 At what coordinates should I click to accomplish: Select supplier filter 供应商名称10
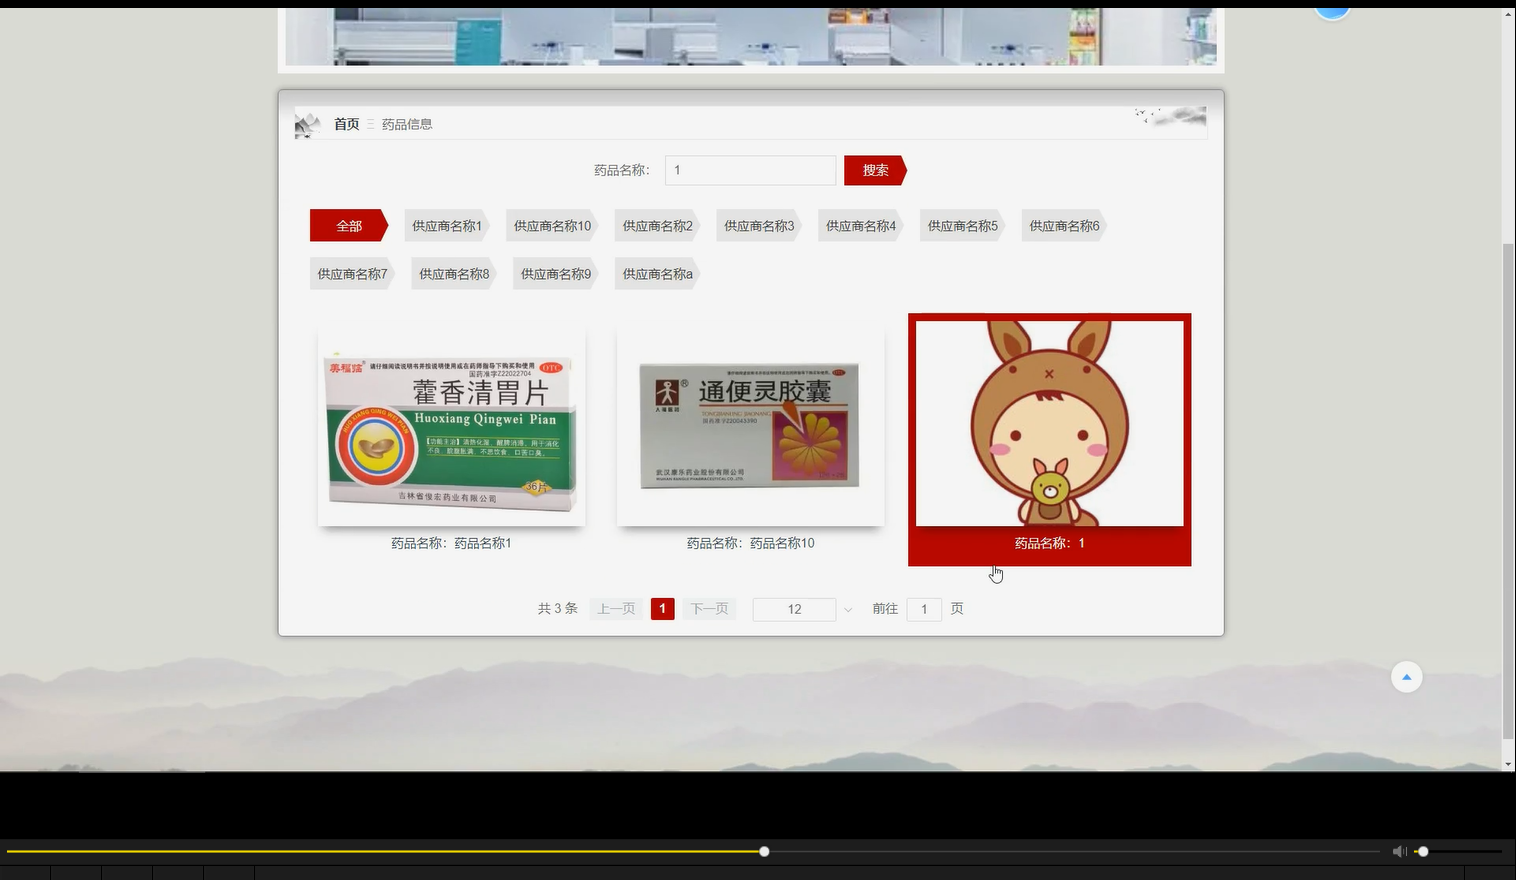(550, 225)
